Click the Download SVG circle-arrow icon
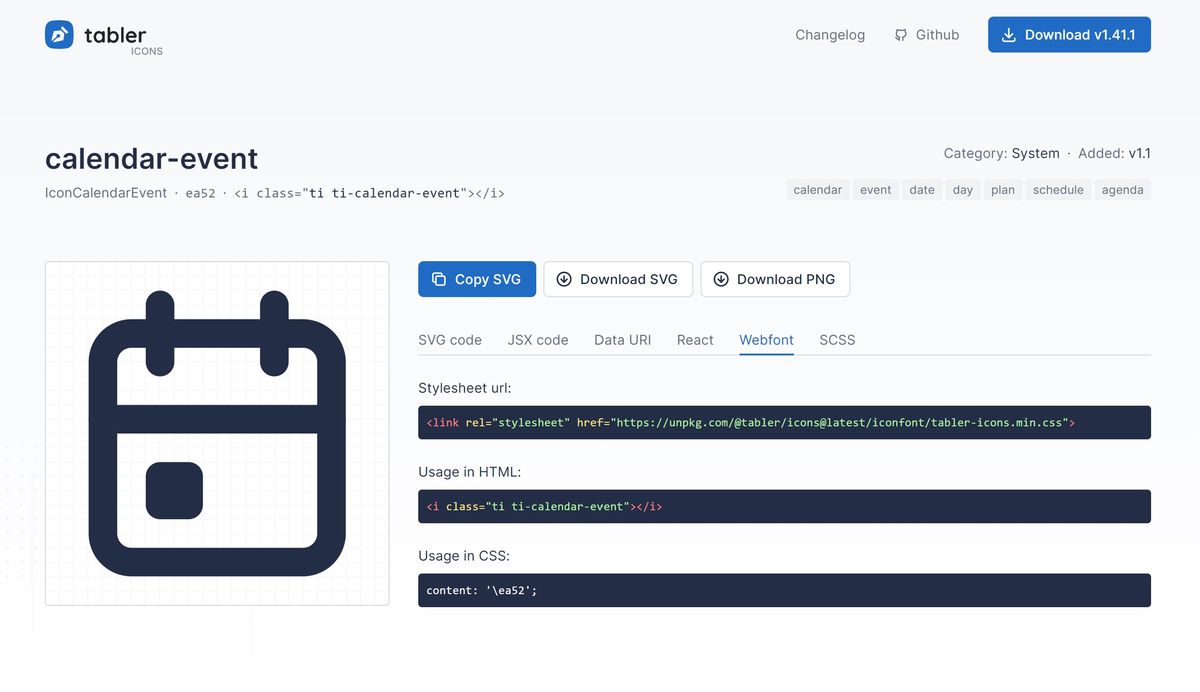 (564, 280)
